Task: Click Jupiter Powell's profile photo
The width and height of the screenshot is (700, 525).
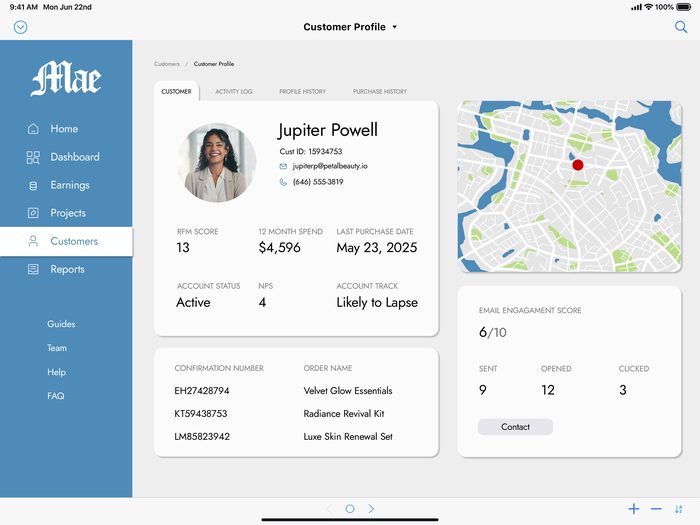Action: point(217,163)
